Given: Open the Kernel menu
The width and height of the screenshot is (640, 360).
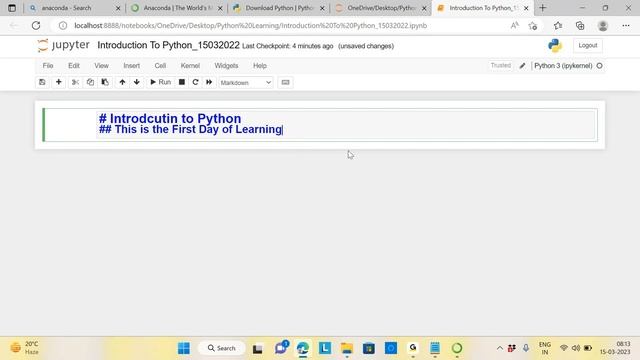Looking at the screenshot, I should tap(190, 66).
